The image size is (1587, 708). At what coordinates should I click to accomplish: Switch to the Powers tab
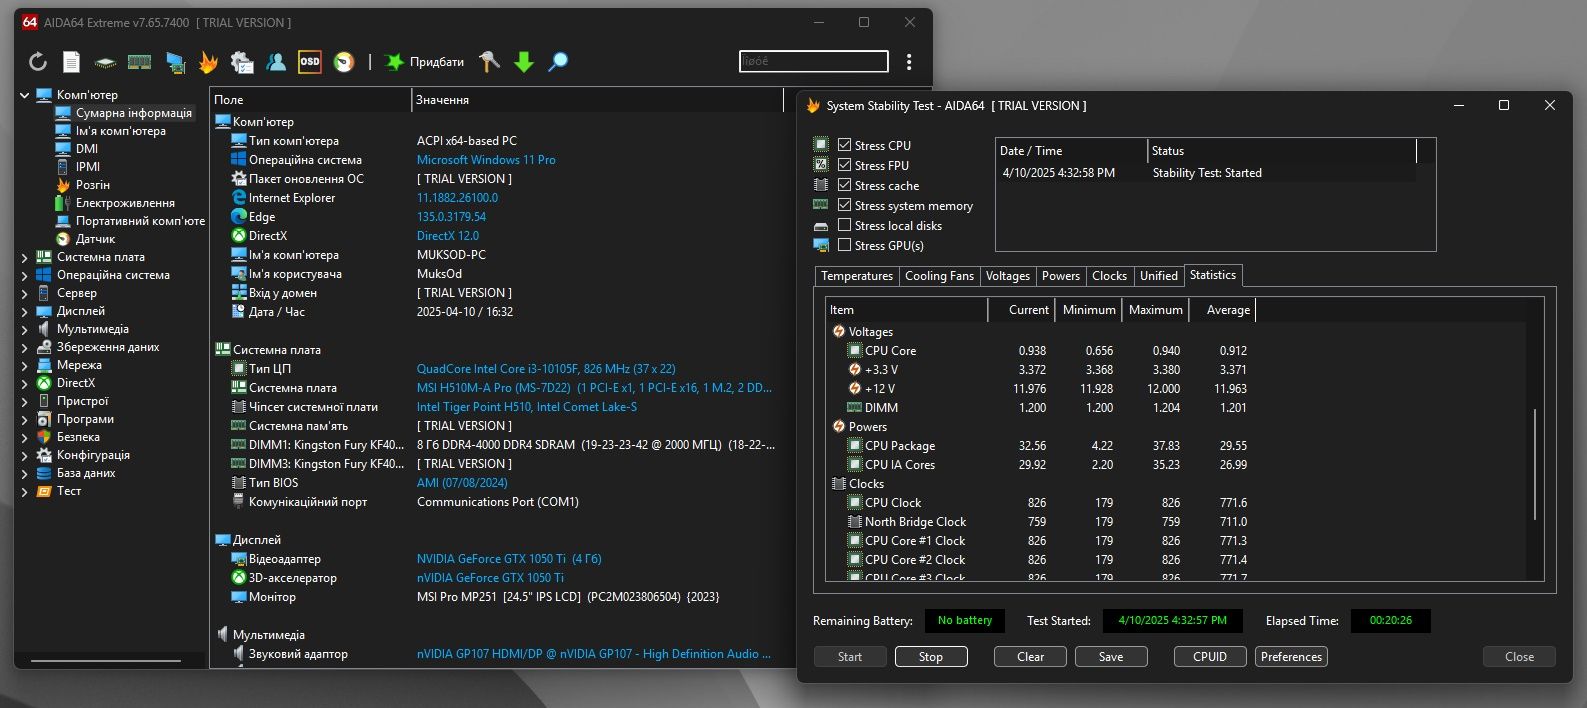pyautogui.click(x=1060, y=276)
